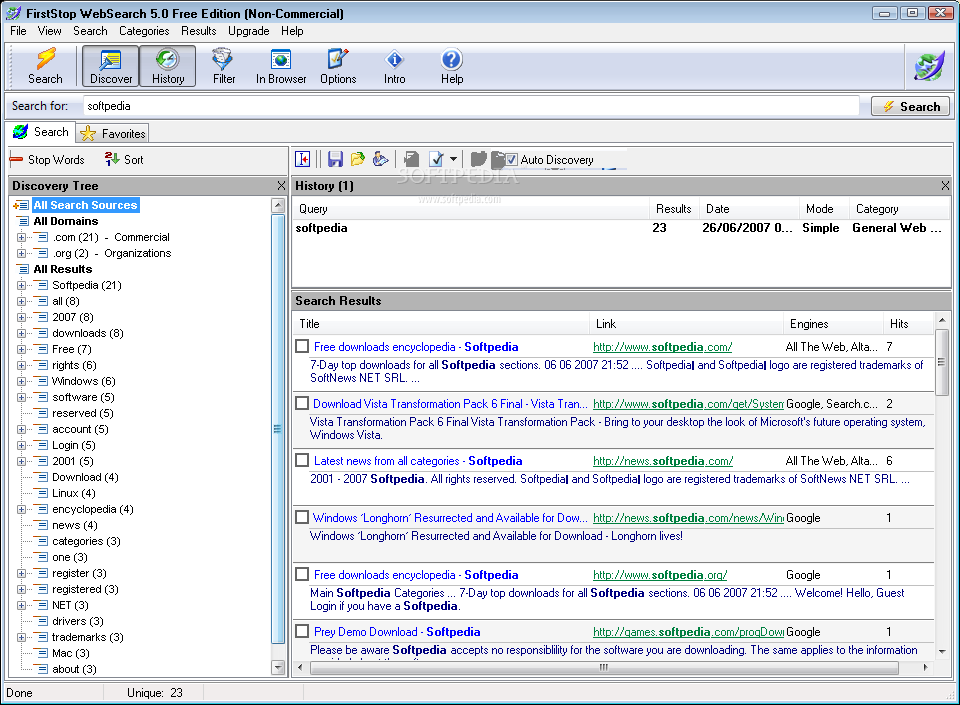The width and height of the screenshot is (960, 705).
Task: Open the Results menu
Action: (x=198, y=31)
